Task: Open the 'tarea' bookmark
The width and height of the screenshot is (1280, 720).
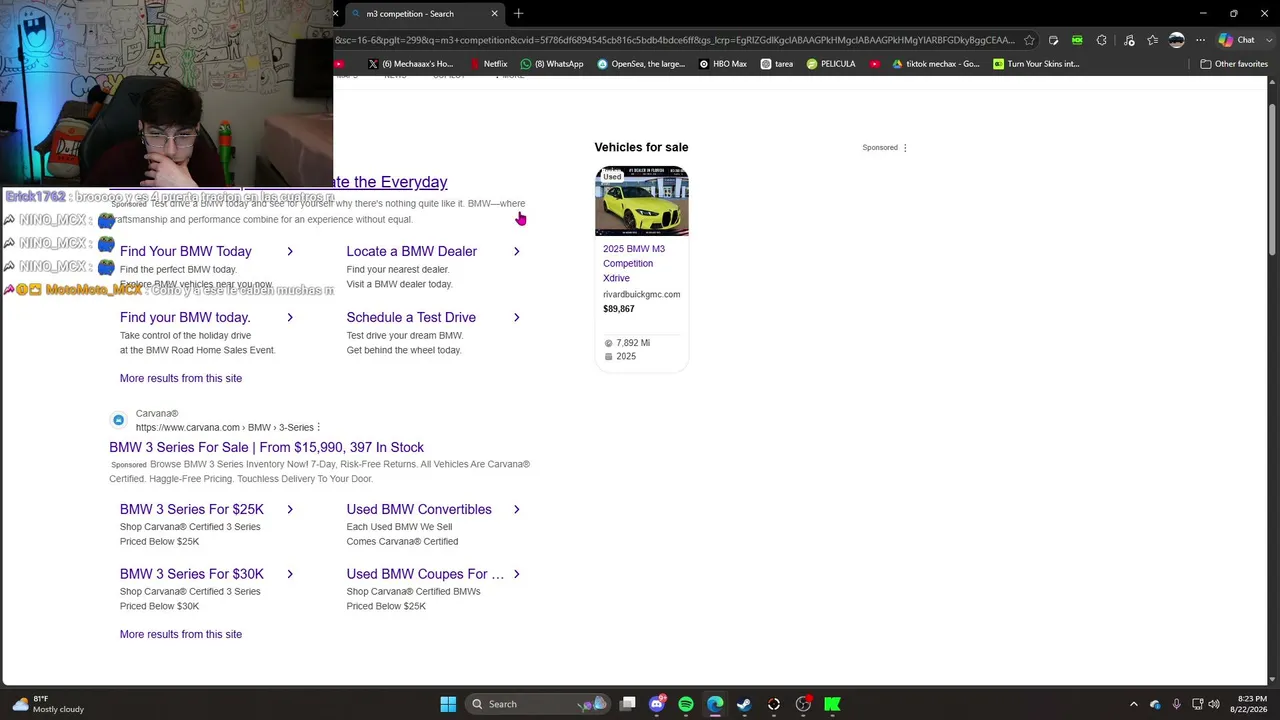Action: [777, 64]
